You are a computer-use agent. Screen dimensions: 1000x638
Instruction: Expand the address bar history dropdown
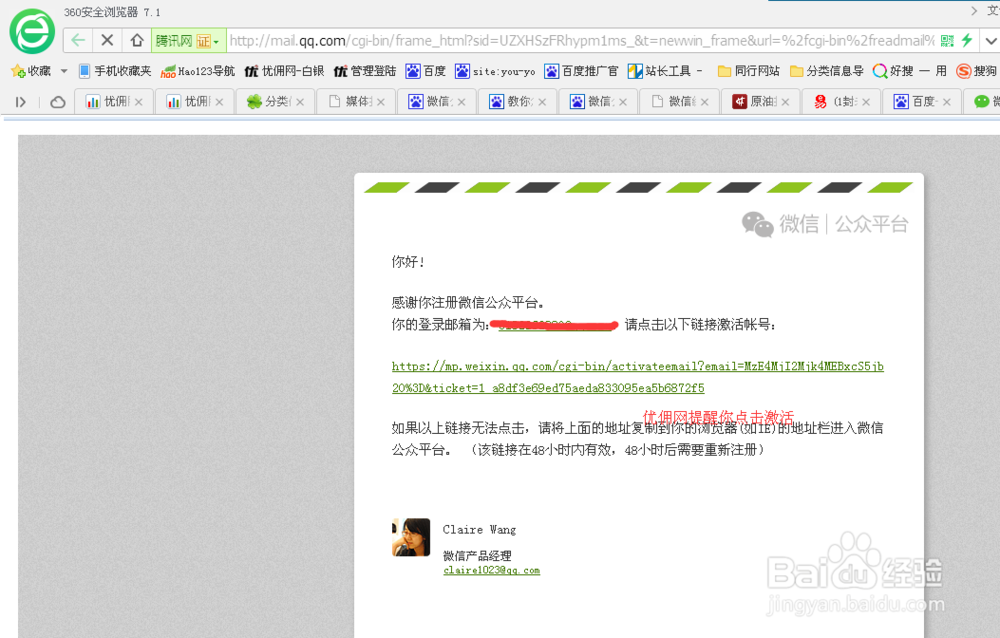tap(990, 40)
